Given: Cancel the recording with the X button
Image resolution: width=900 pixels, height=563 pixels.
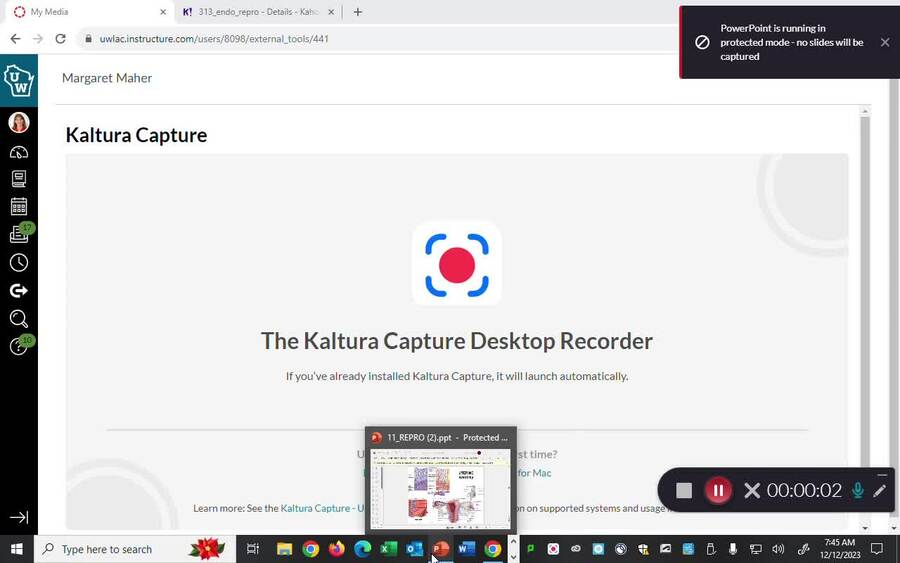Looking at the screenshot, I should pyautogui.click(x=752, y=491).
